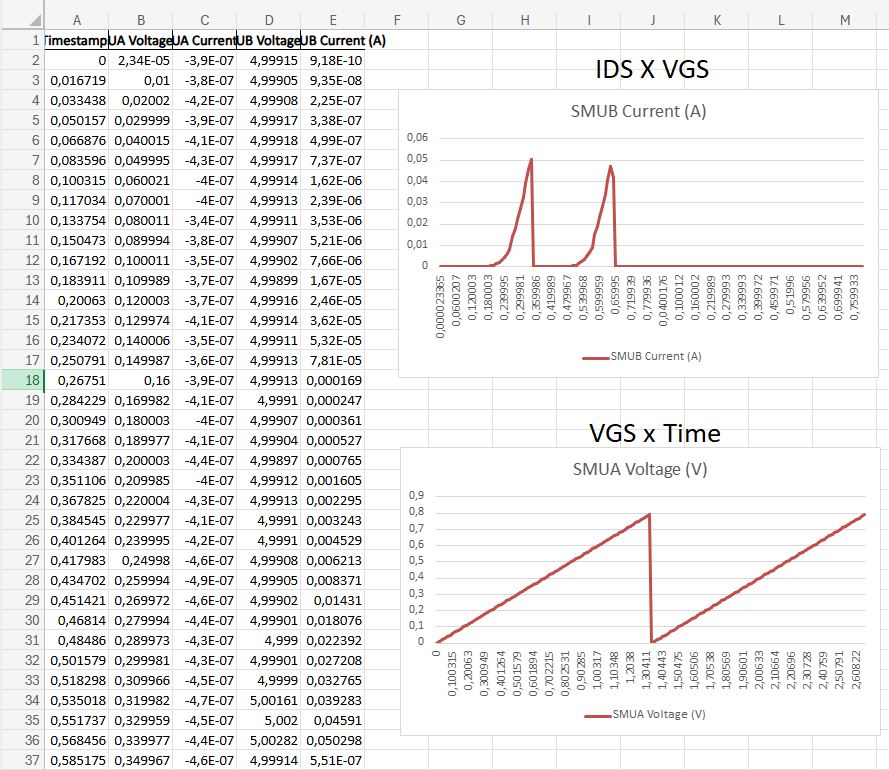Select cell E36 containing 0,050298

(332, 740)
